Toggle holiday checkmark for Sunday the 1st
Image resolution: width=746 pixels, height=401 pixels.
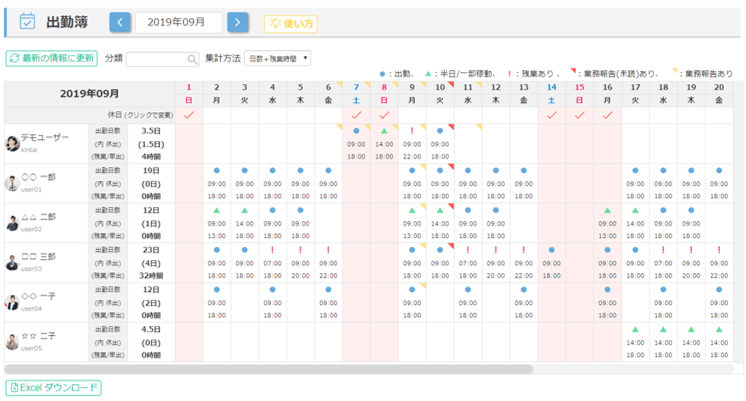189,115
